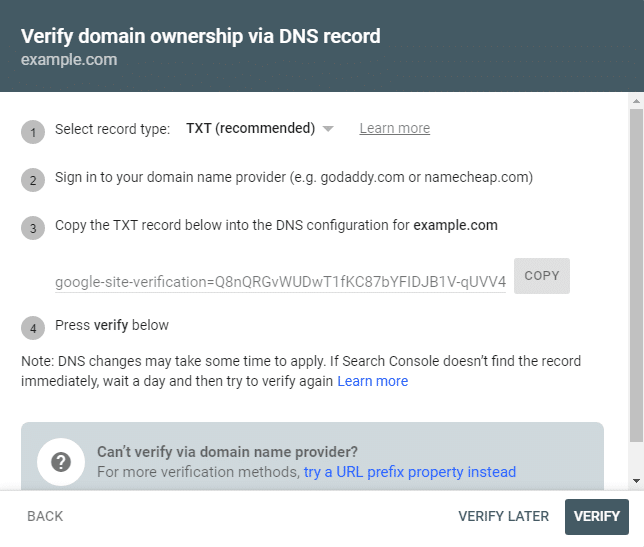The height and width of the screenshot is (547, 644).
Task: Click the step 1 number circle
Action: [x=33, y=131]
